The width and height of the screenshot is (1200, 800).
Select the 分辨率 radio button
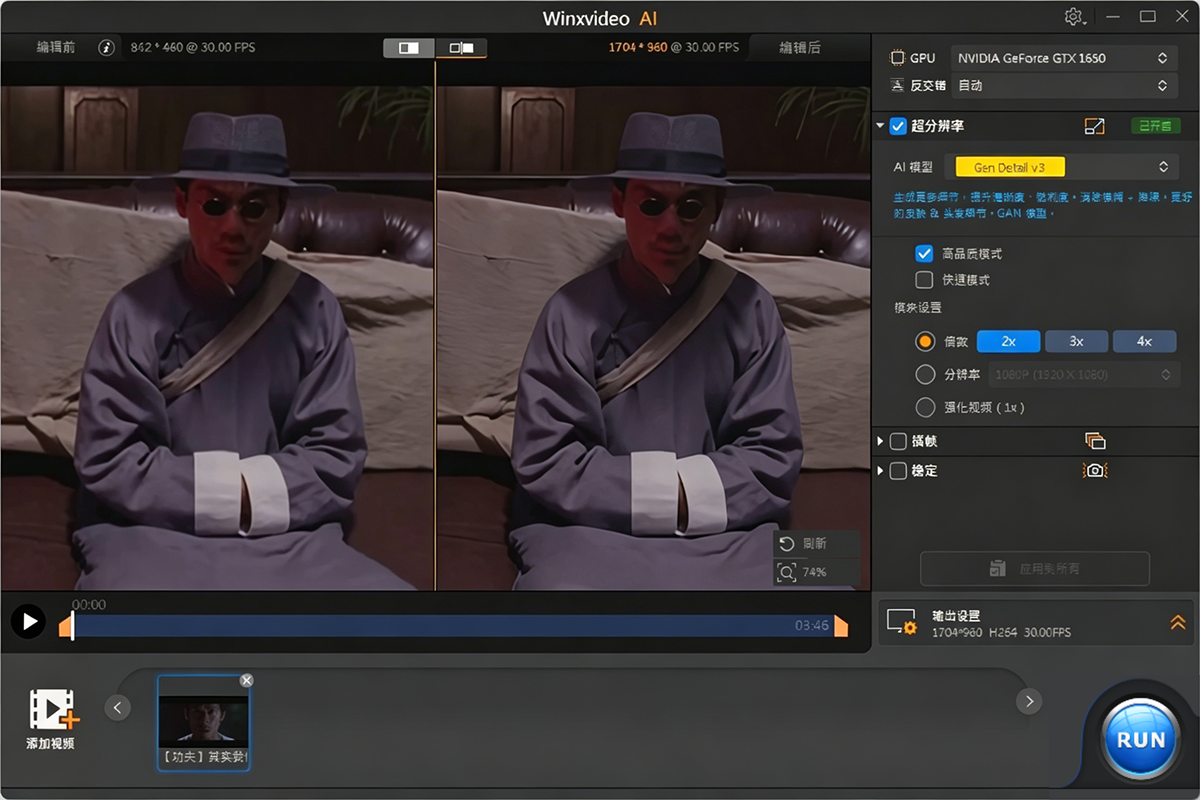(x=925, y=374)
